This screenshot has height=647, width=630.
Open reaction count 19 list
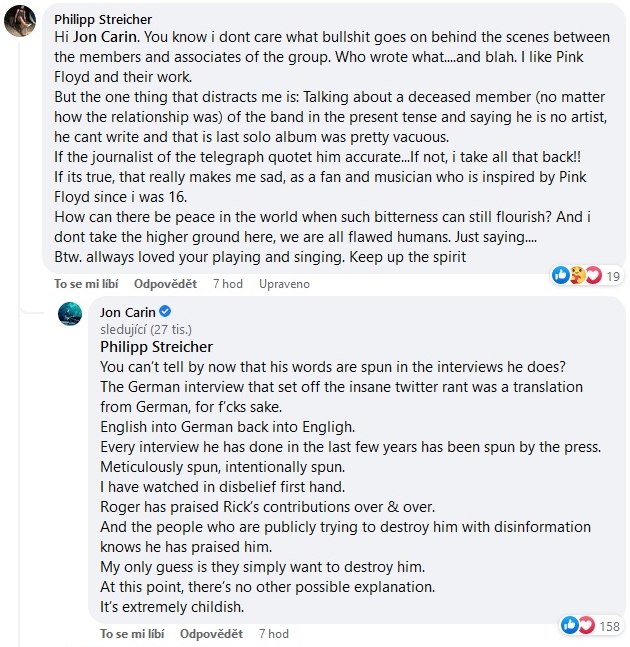pyautogui.click(x=614, y=276)
